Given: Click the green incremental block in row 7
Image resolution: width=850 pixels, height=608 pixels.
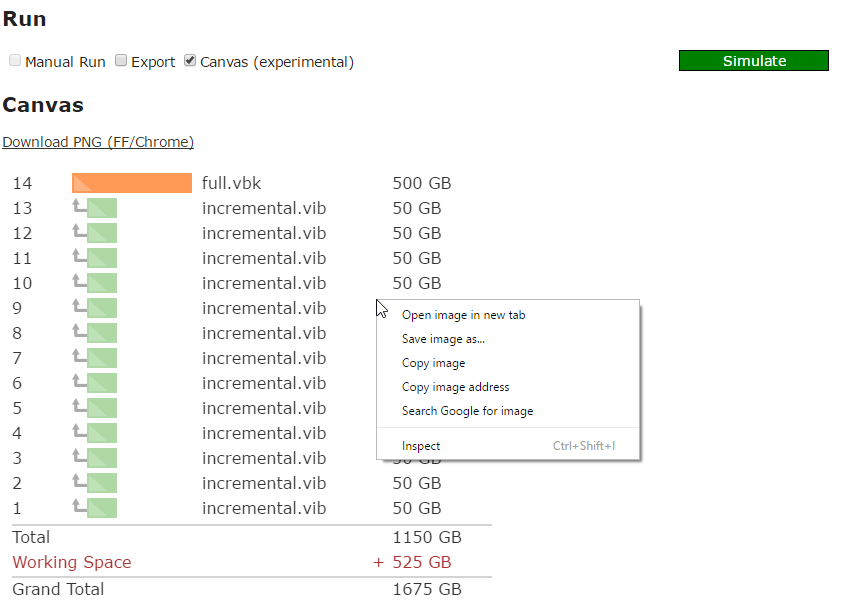Looking at the screenshot, I should 102,358.
